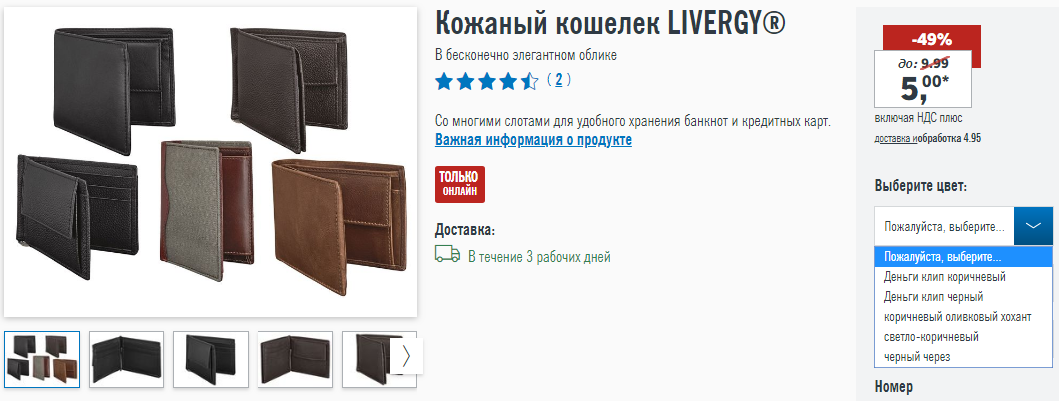Viewport: 1059px width, 401px height.
Task: Select first thumbnail showing all wallets
Action: (42, 359)
